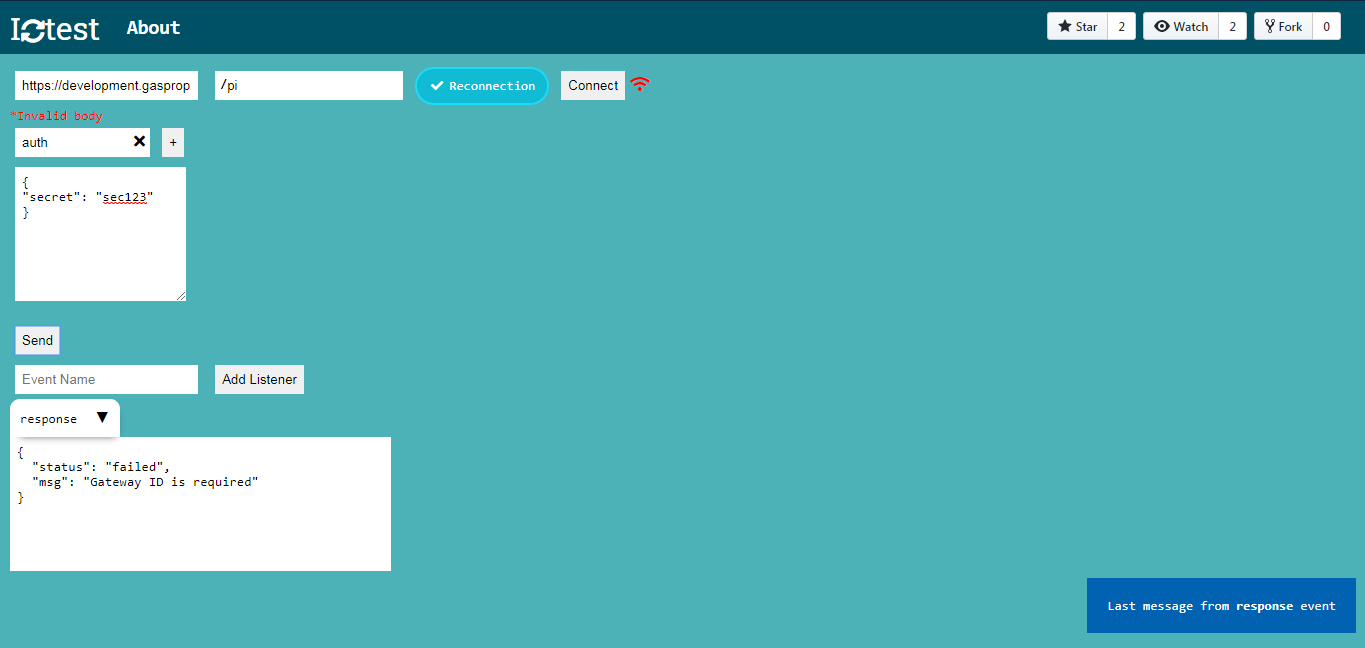Toggle the Reconnection setting off
This screenshot has width=1365, height=648.
click(481, 86)
